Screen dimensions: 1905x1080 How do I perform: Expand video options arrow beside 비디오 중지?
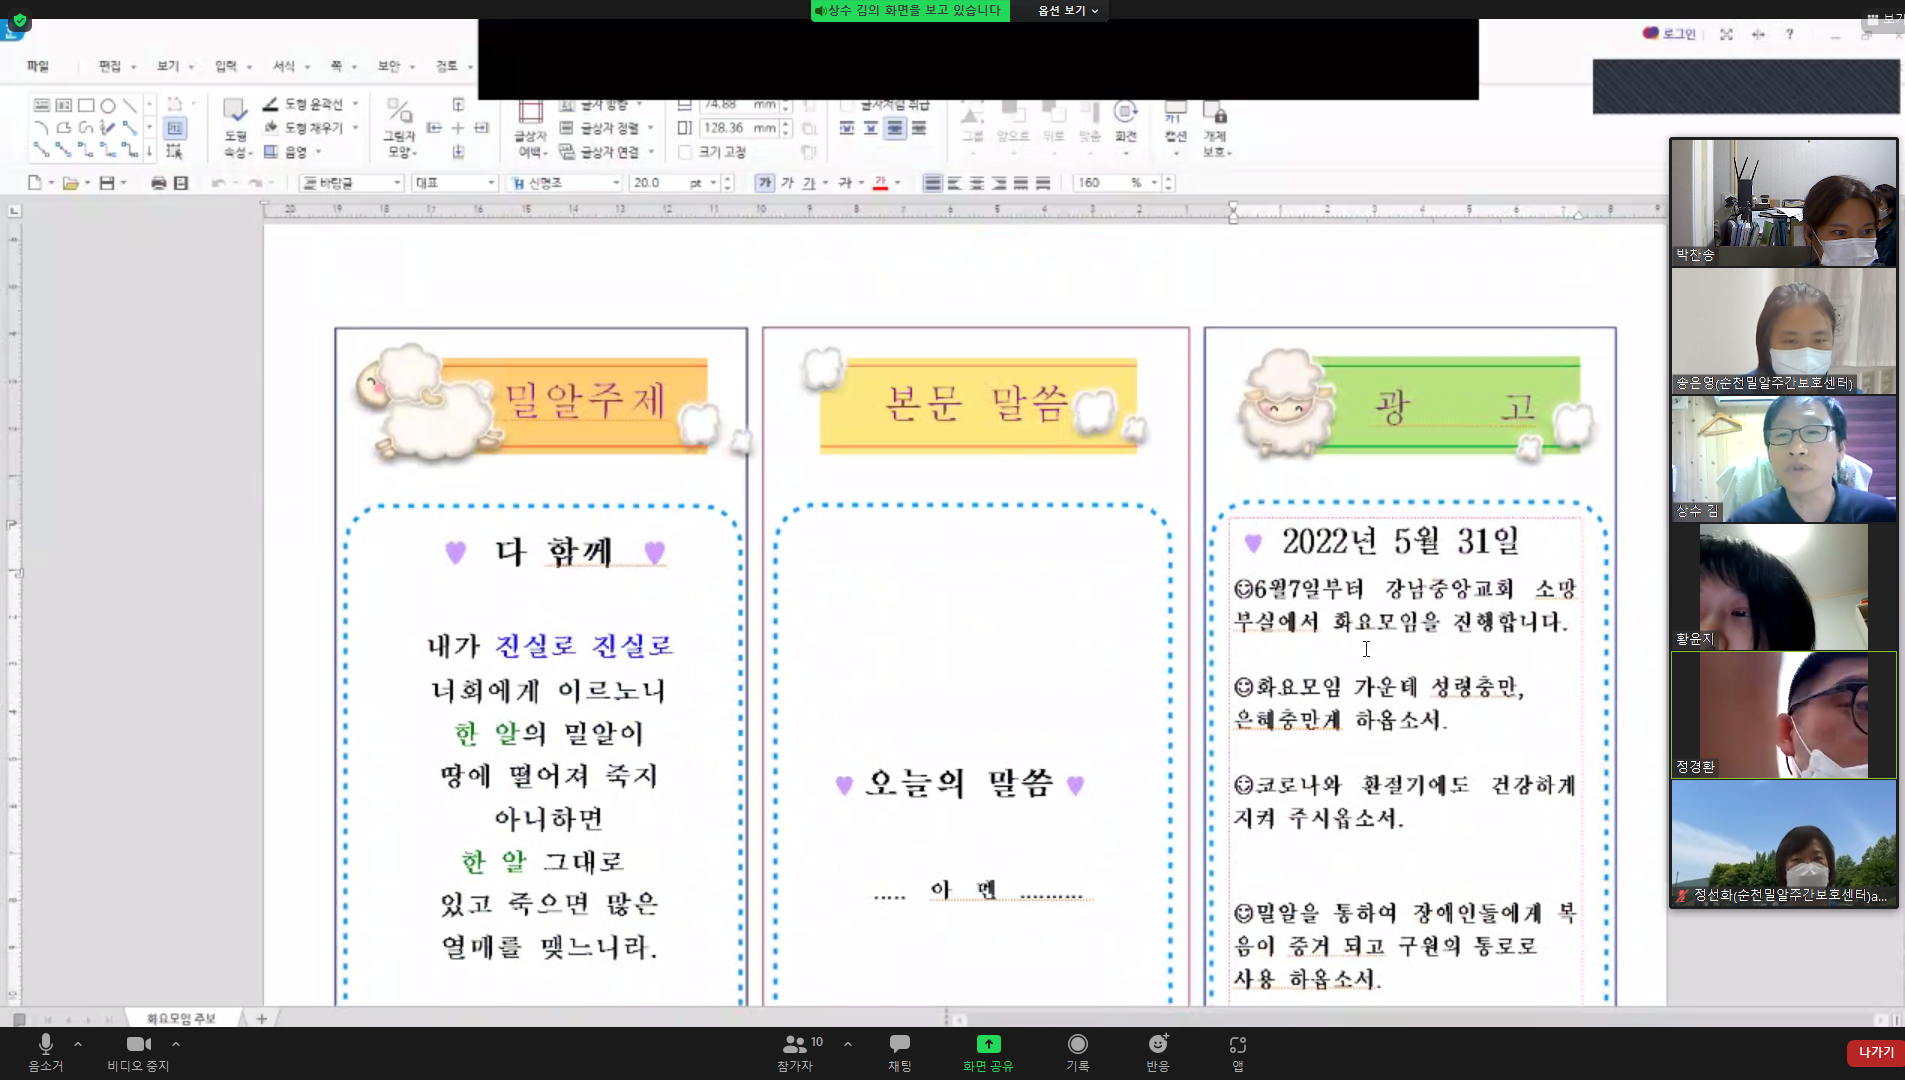pos(176,1044)
